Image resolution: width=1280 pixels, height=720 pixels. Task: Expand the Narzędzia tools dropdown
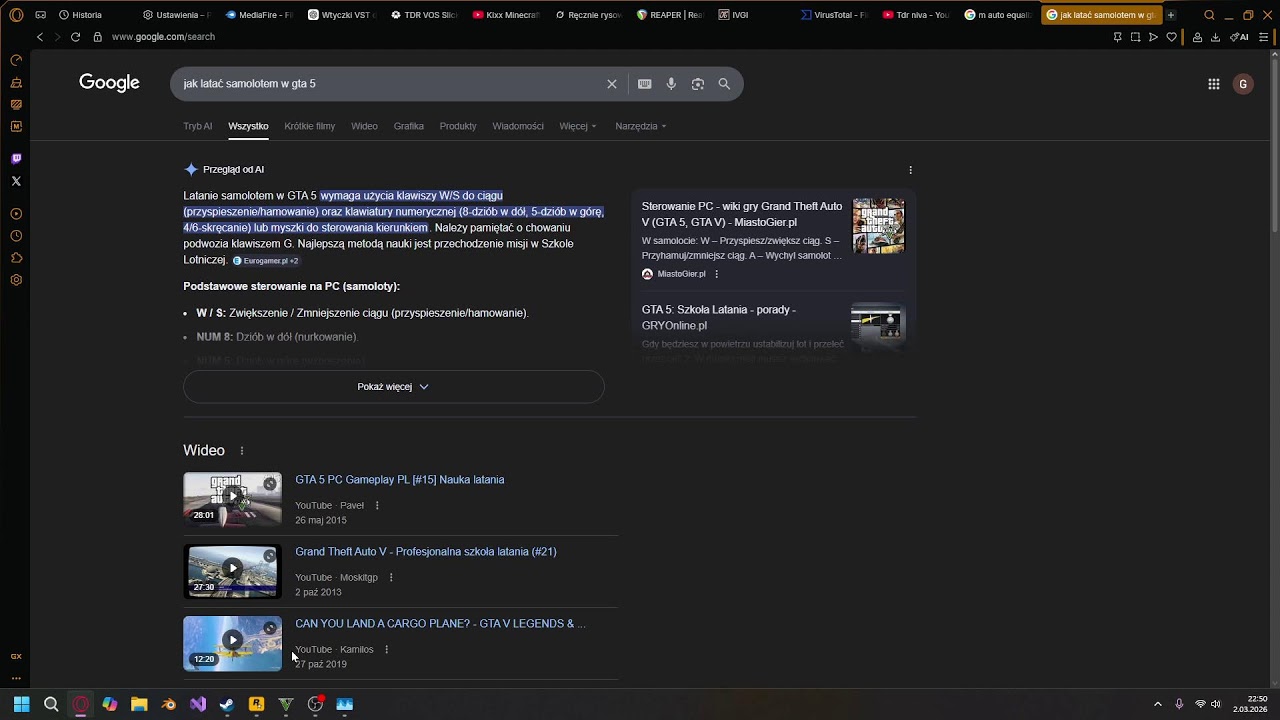[641, 126]
